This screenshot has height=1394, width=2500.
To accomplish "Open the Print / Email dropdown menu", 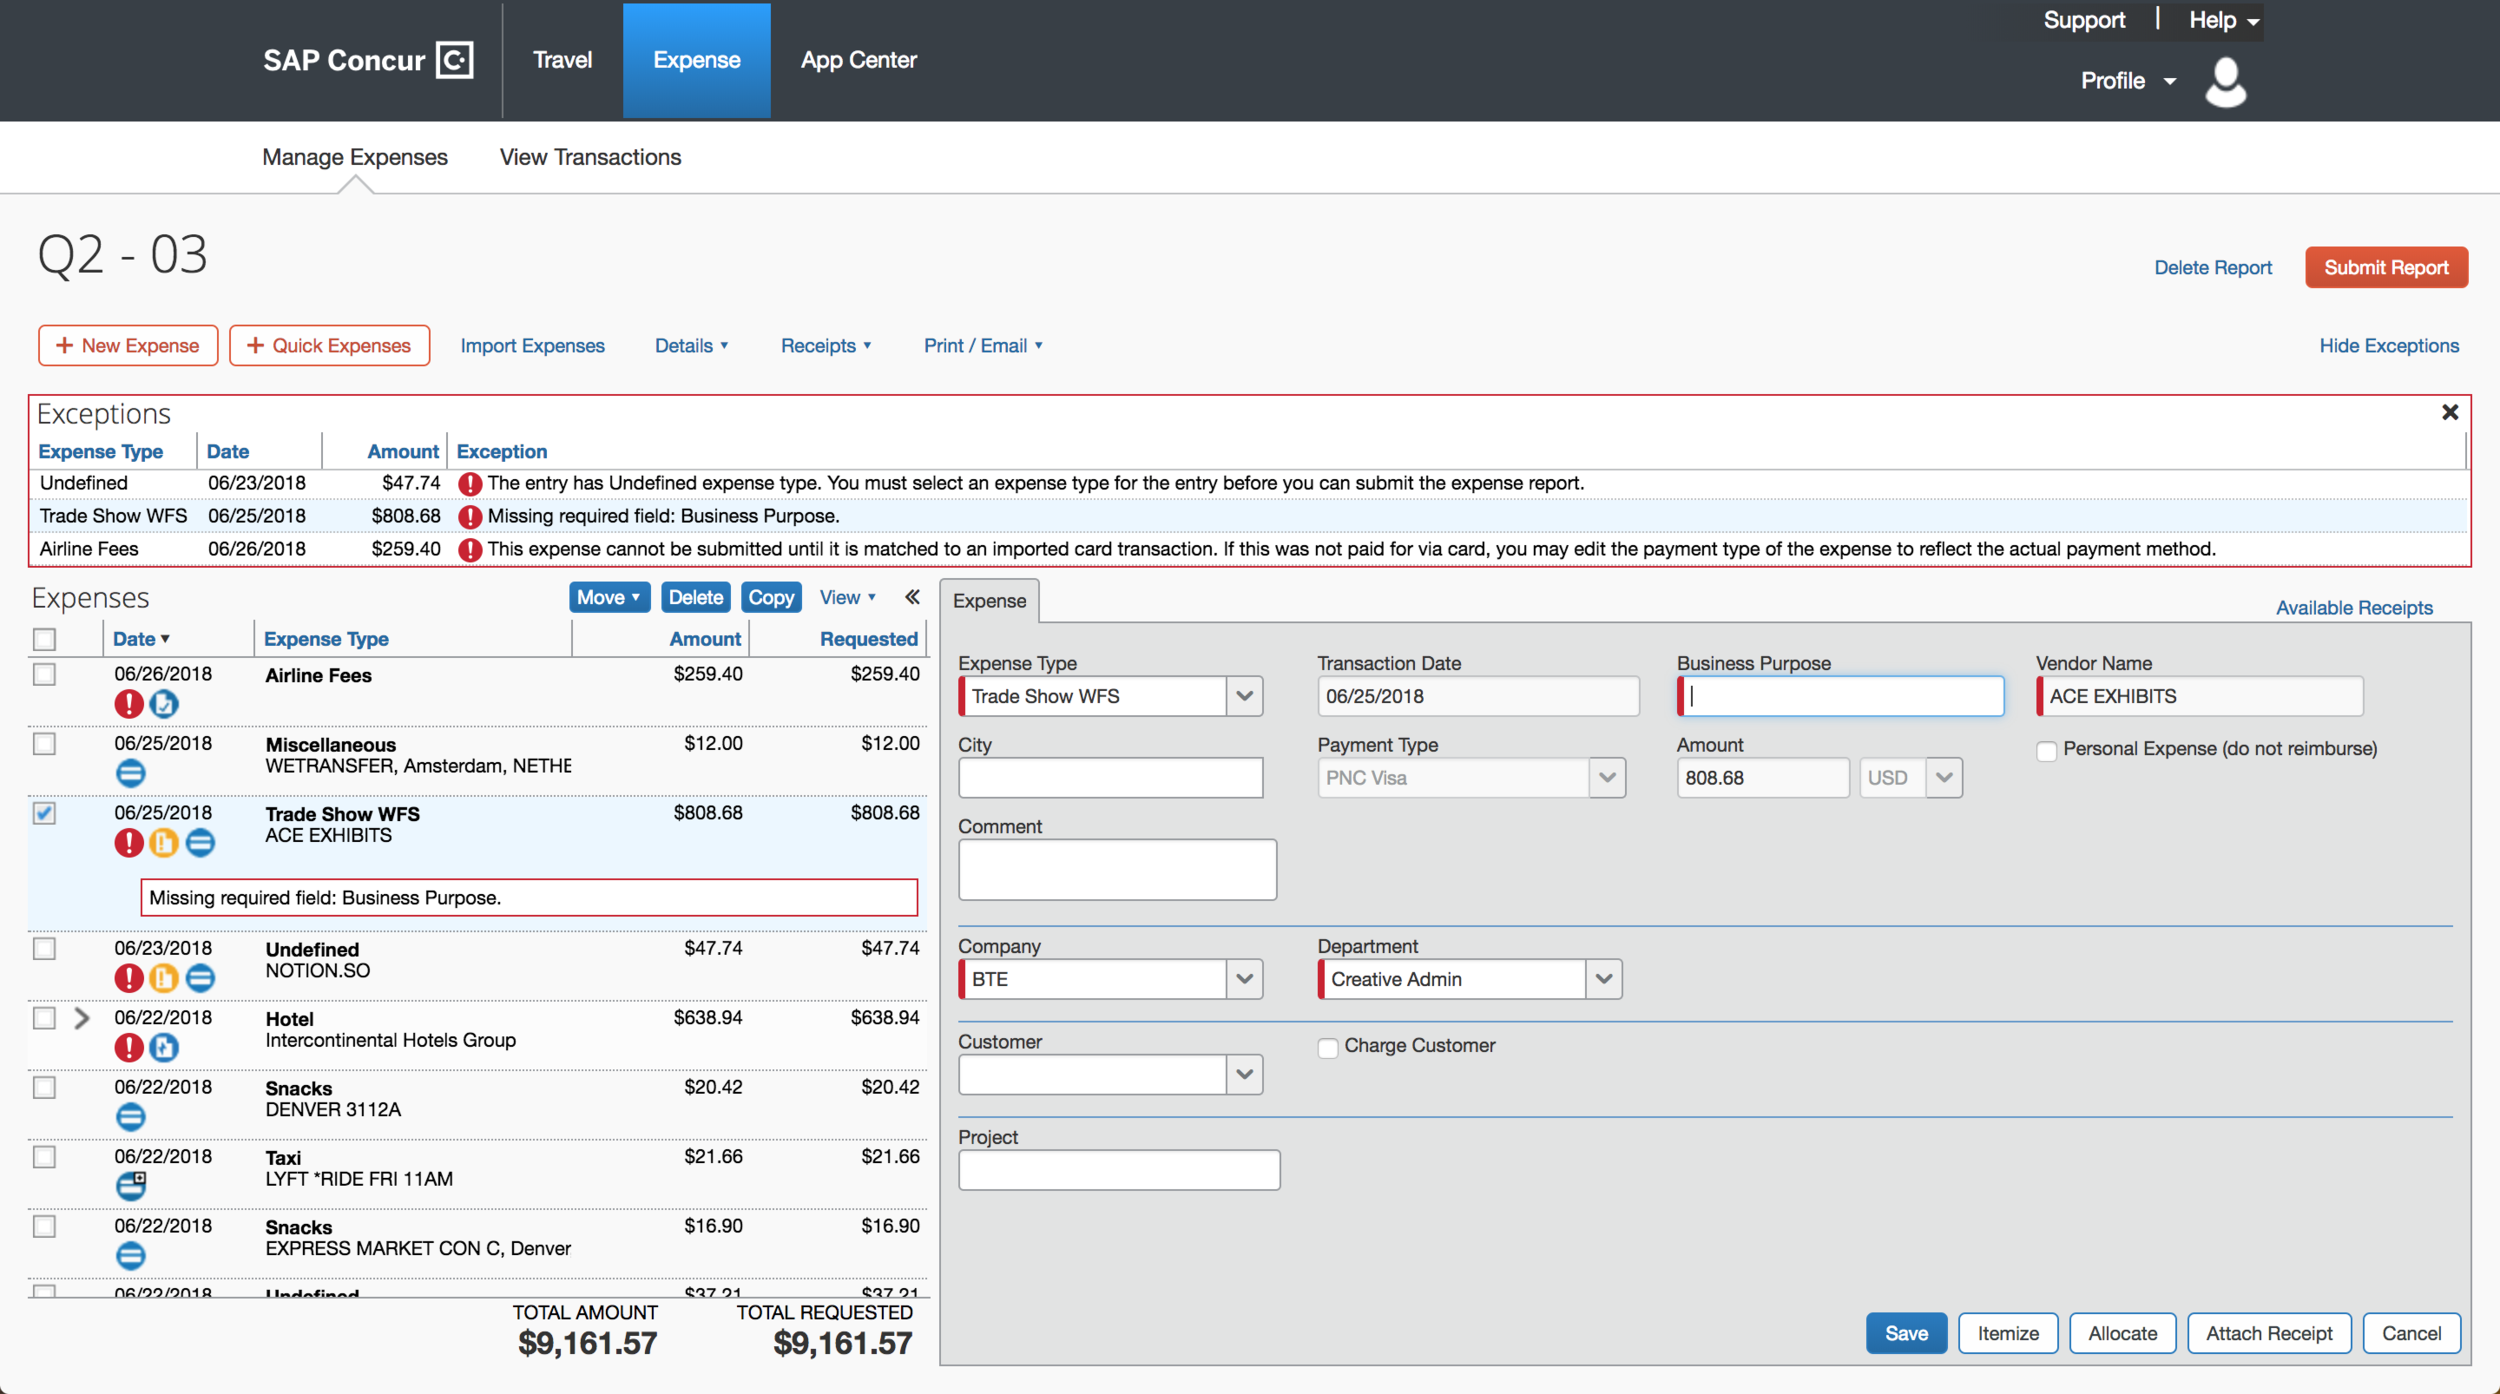I will click(983, 346).
